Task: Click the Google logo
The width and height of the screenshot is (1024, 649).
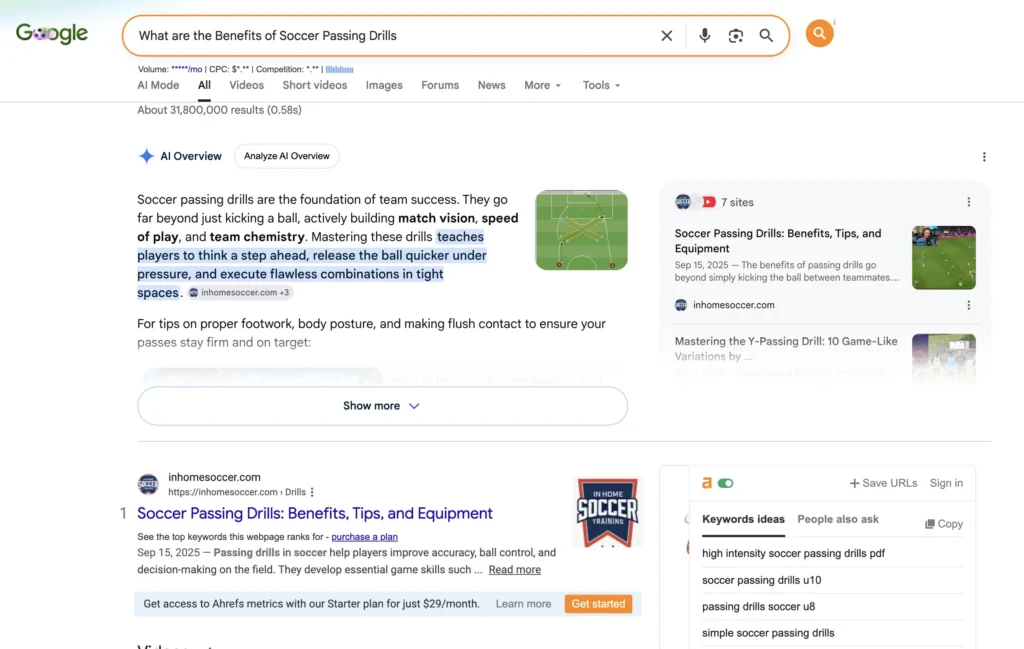Action: 52,33
